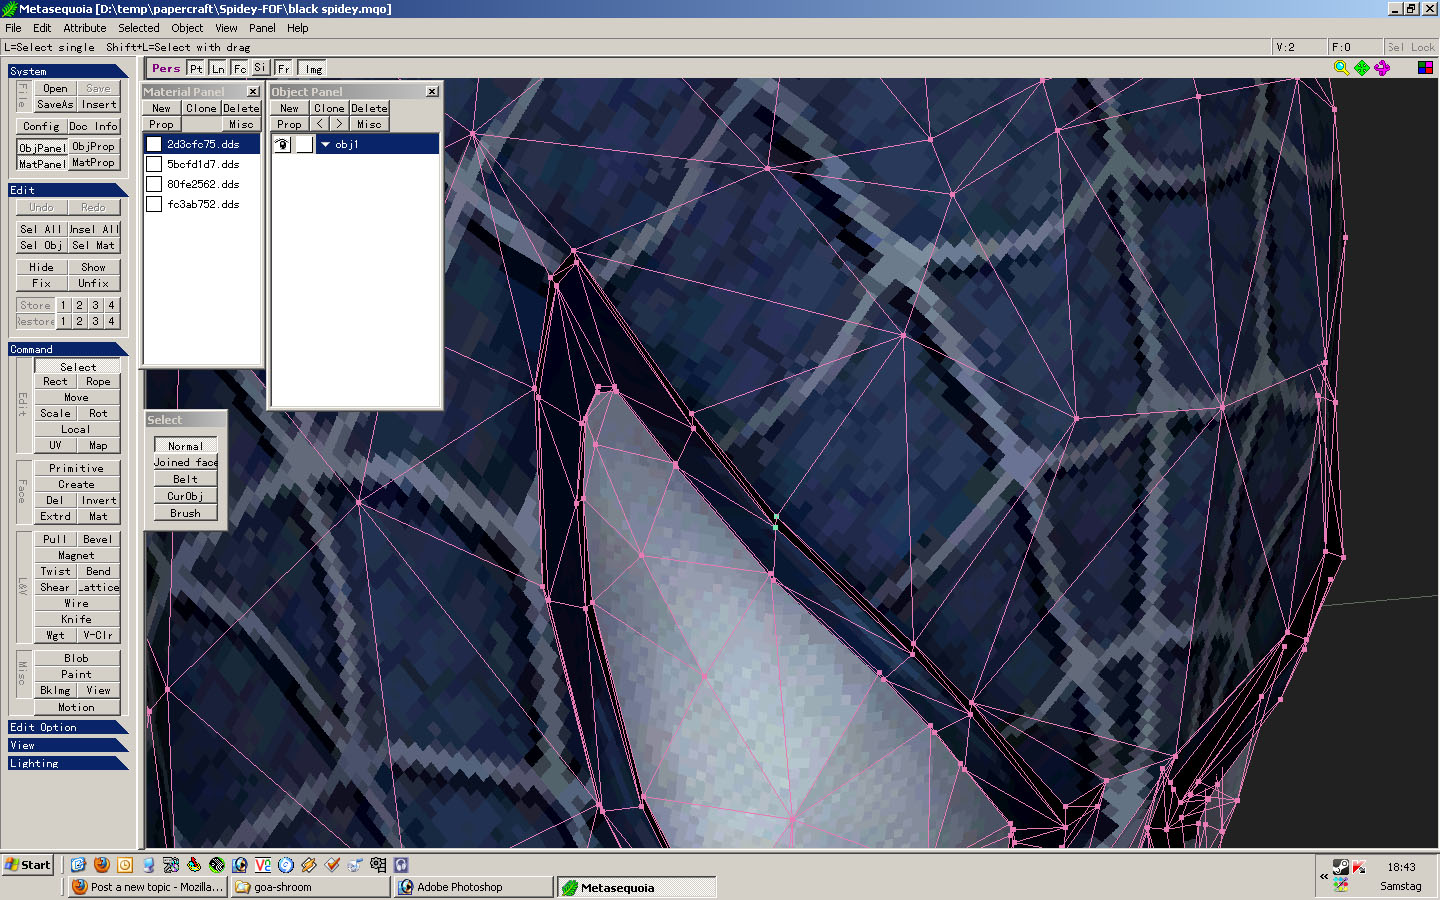Click the SaveAs button

click(55, 104)
